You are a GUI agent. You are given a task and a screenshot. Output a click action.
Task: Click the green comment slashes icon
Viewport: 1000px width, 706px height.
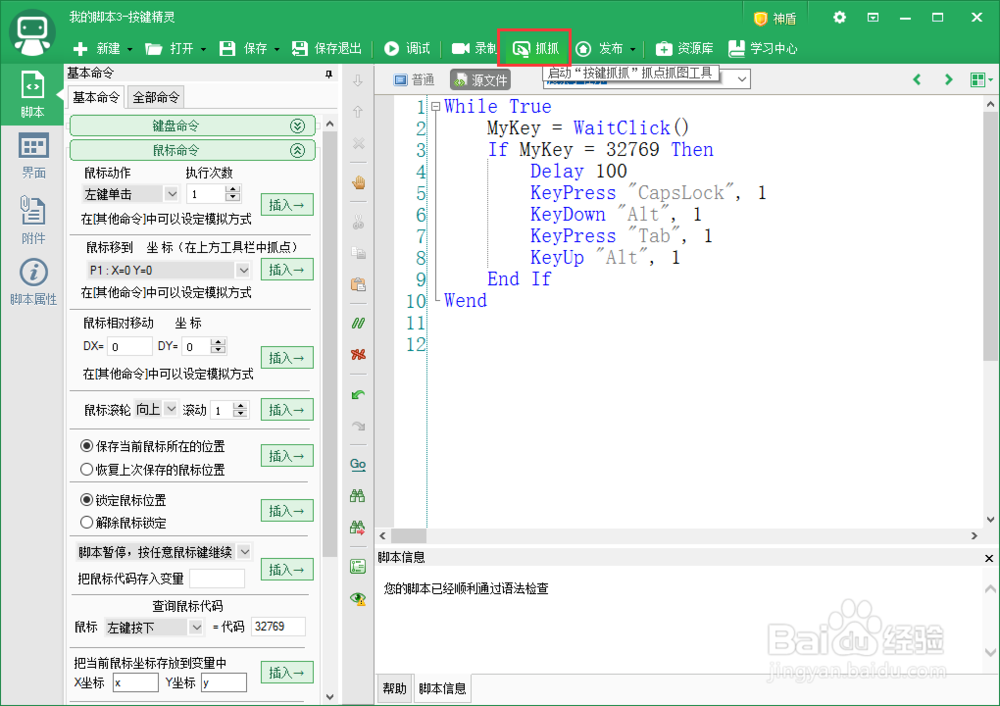coord(358,323)
